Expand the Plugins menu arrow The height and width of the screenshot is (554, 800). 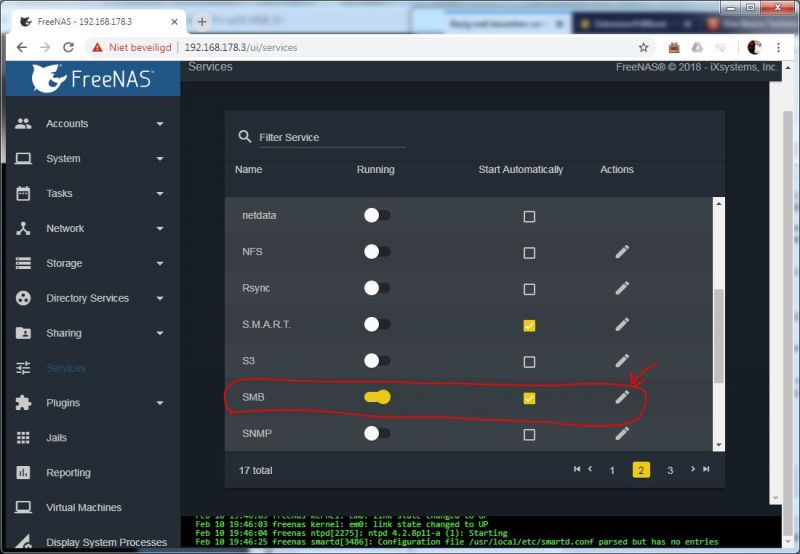point(160,403)
